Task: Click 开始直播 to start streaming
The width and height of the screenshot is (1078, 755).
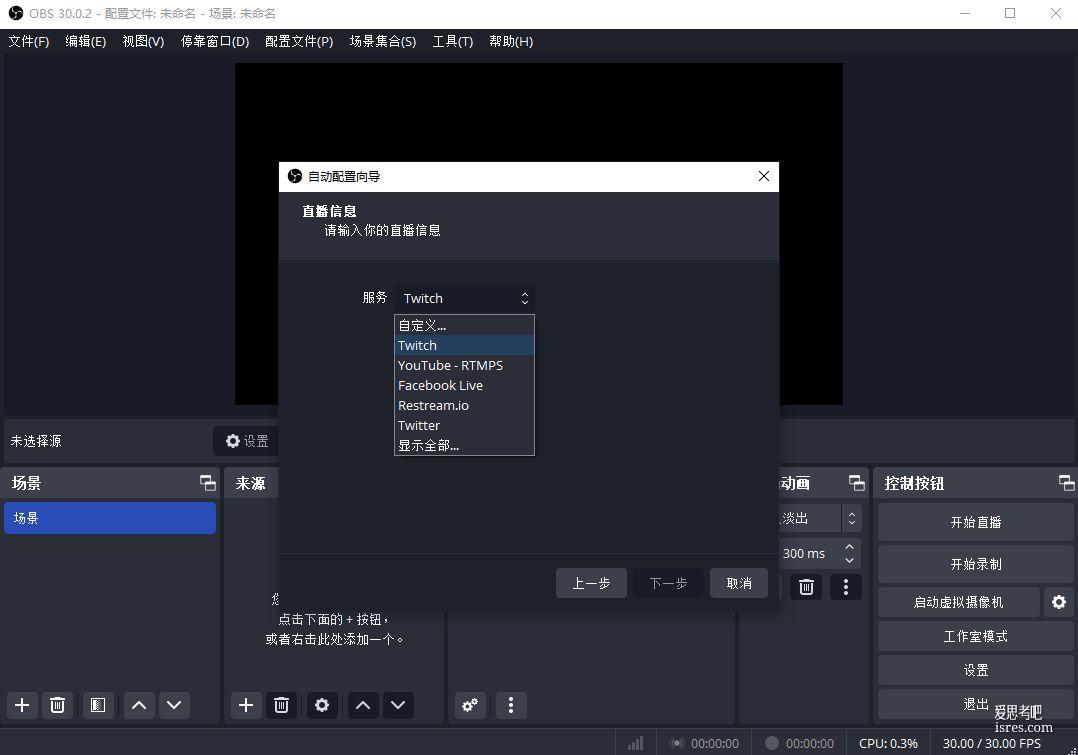Action: [x=976, y=523]
